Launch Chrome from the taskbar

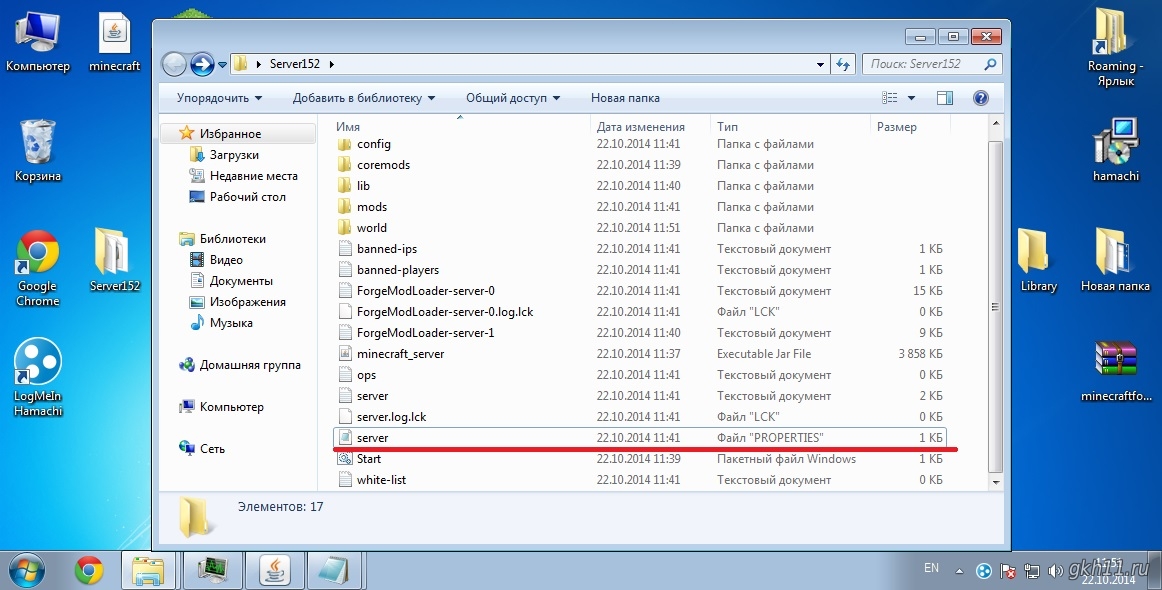[x=88, y=571]
